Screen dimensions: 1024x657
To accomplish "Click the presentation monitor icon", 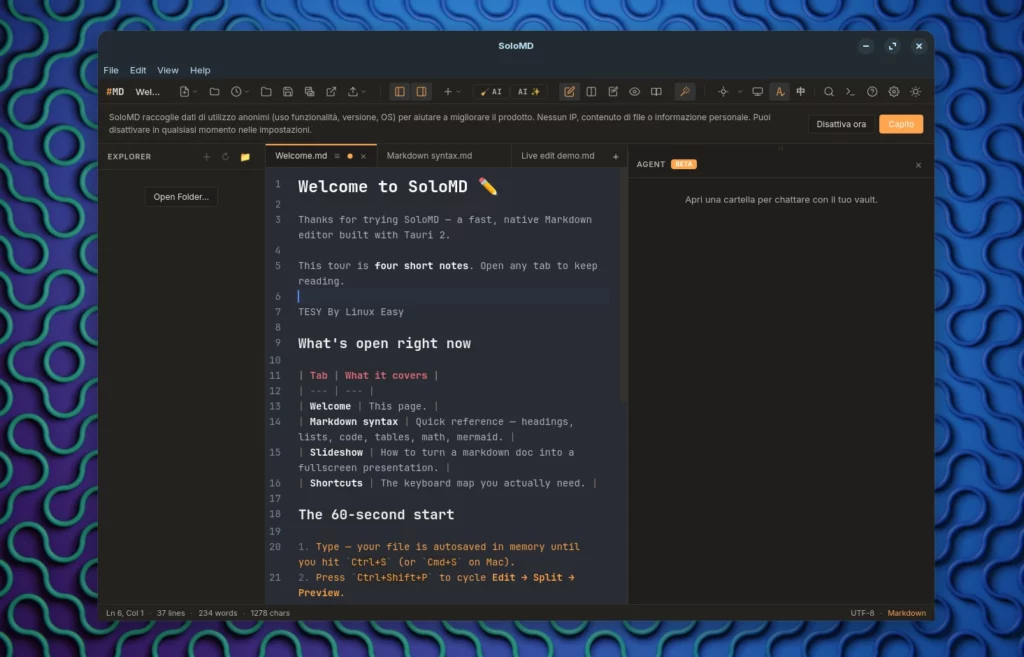I will pyautogui.click(x=758, y=92).
